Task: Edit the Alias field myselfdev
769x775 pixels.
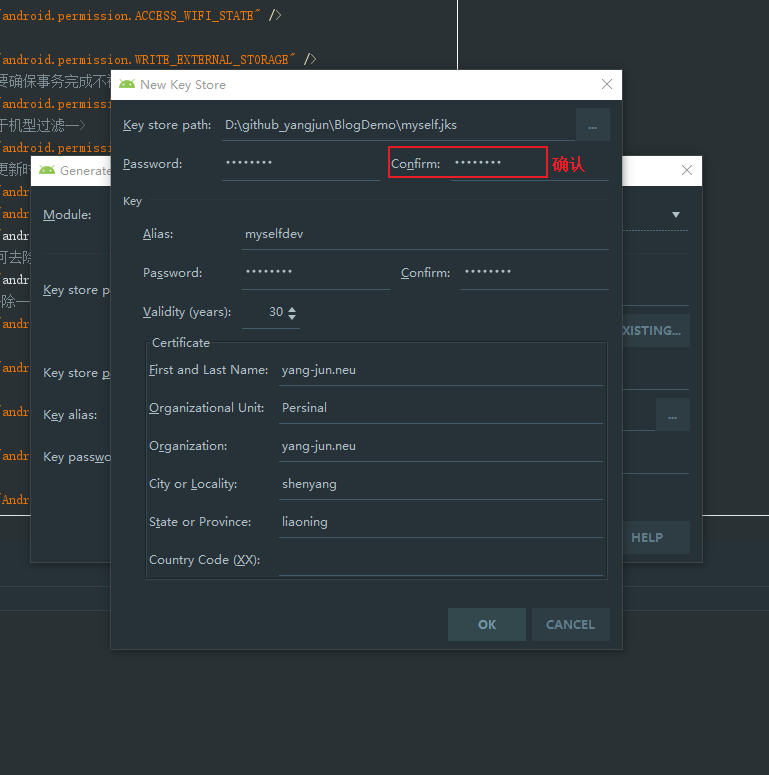Action: tap(425, 234)
